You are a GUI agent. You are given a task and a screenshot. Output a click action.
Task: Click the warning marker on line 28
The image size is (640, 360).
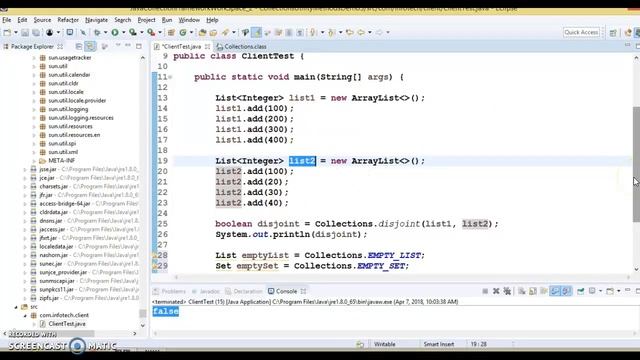[x=155, y=255]
